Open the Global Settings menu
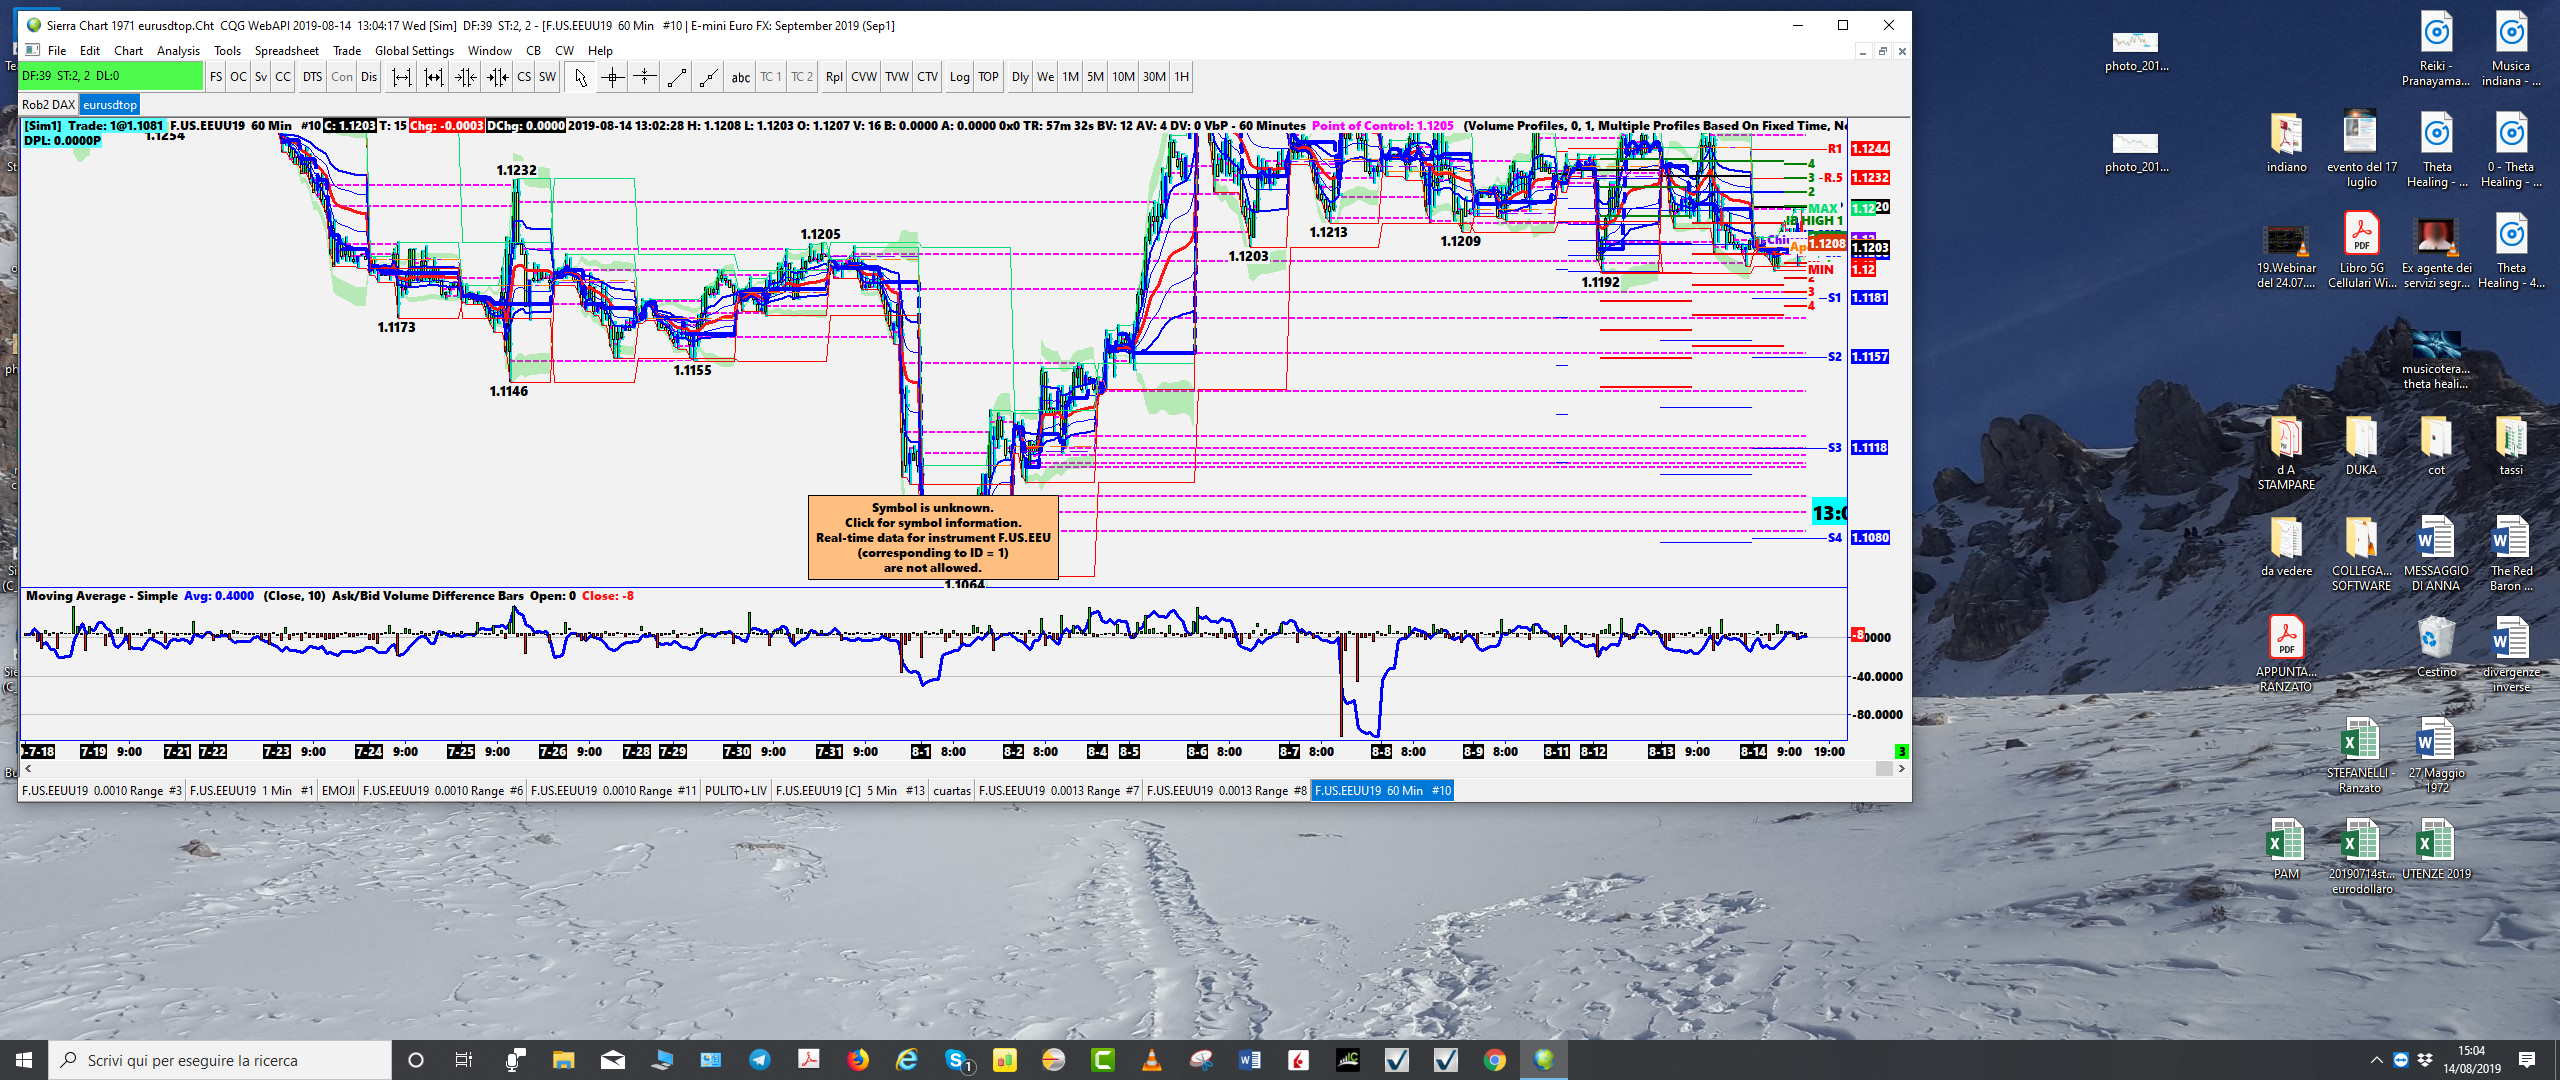 tap(414, 51)
